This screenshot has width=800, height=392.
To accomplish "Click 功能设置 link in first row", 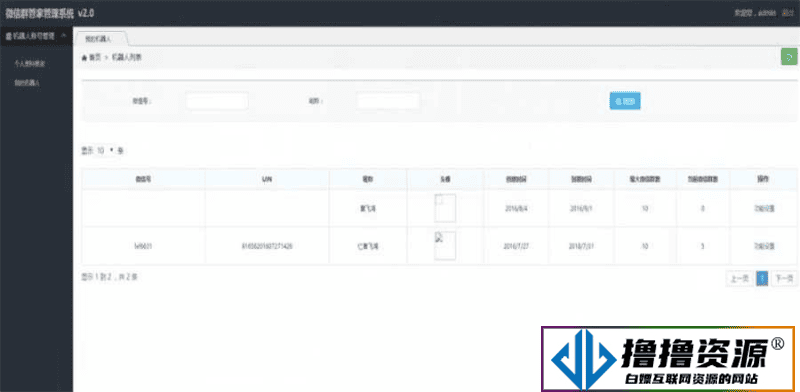I will [x=764, y=208].
